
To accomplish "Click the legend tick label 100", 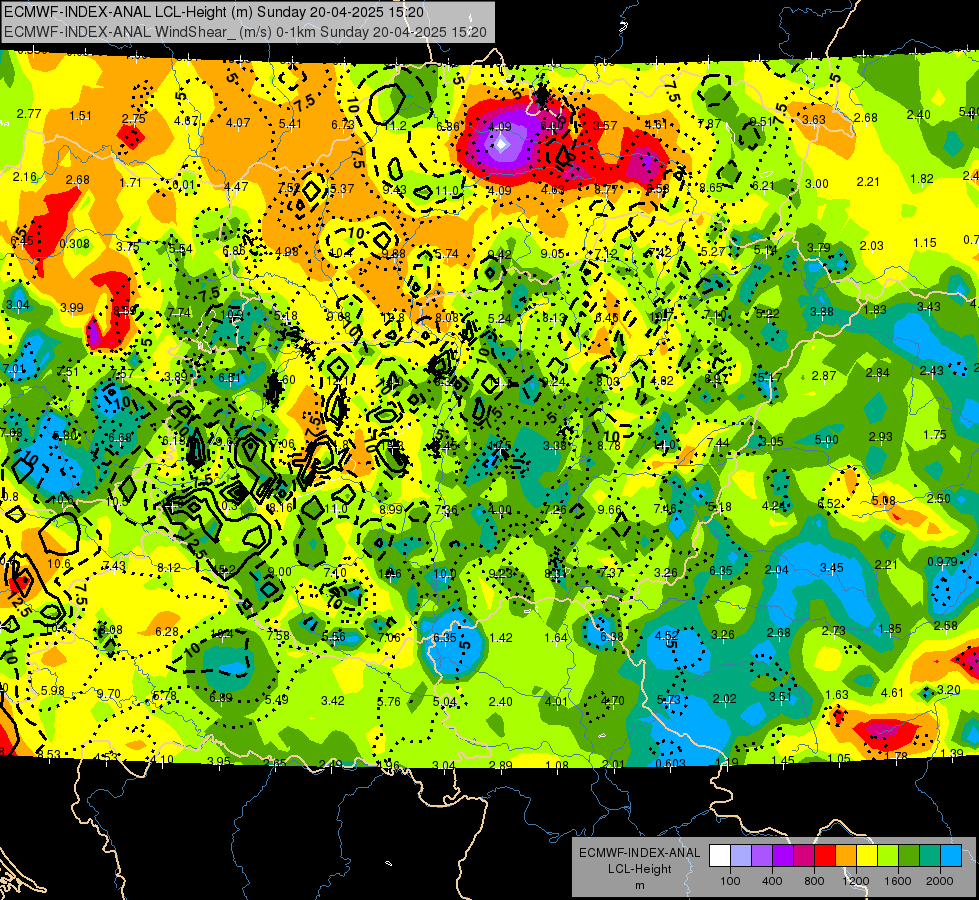I will coord(731,881).
